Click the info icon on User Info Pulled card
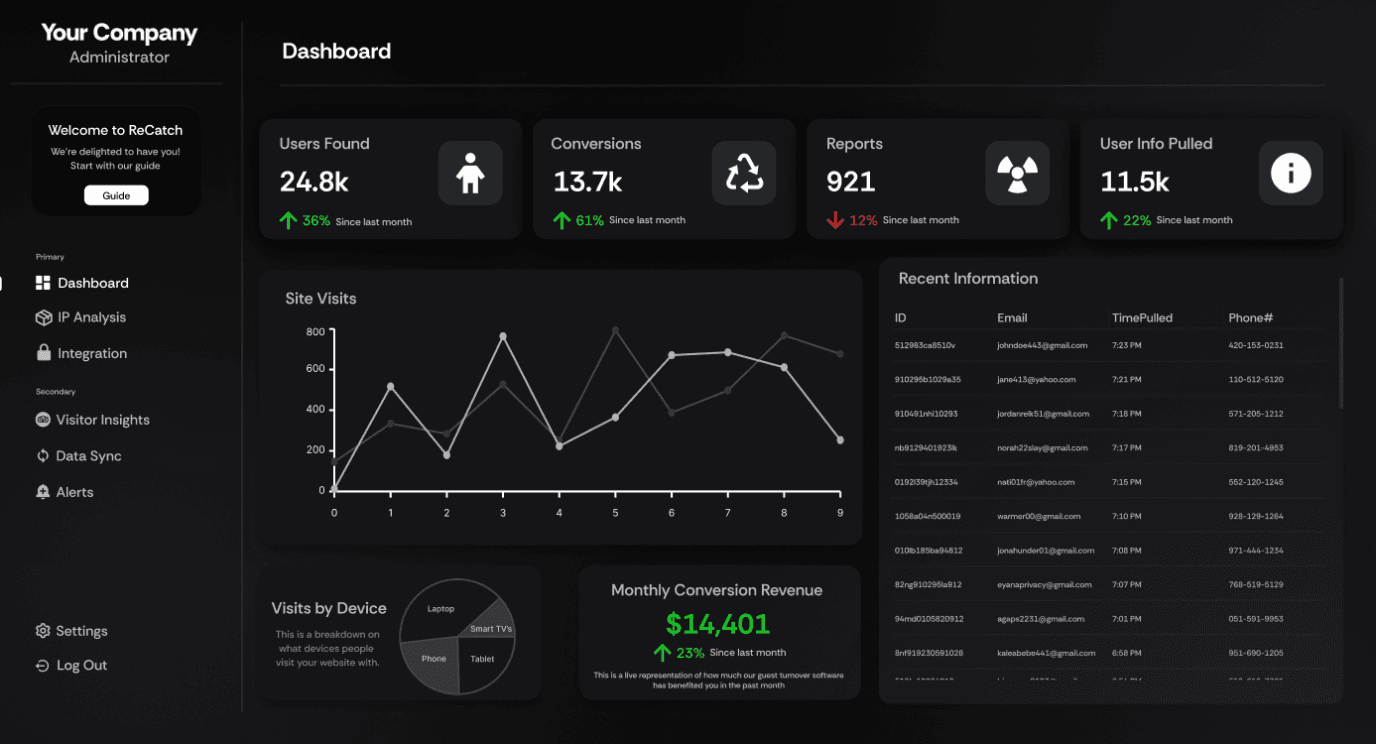1376x744 pixels. [1290, 173]
